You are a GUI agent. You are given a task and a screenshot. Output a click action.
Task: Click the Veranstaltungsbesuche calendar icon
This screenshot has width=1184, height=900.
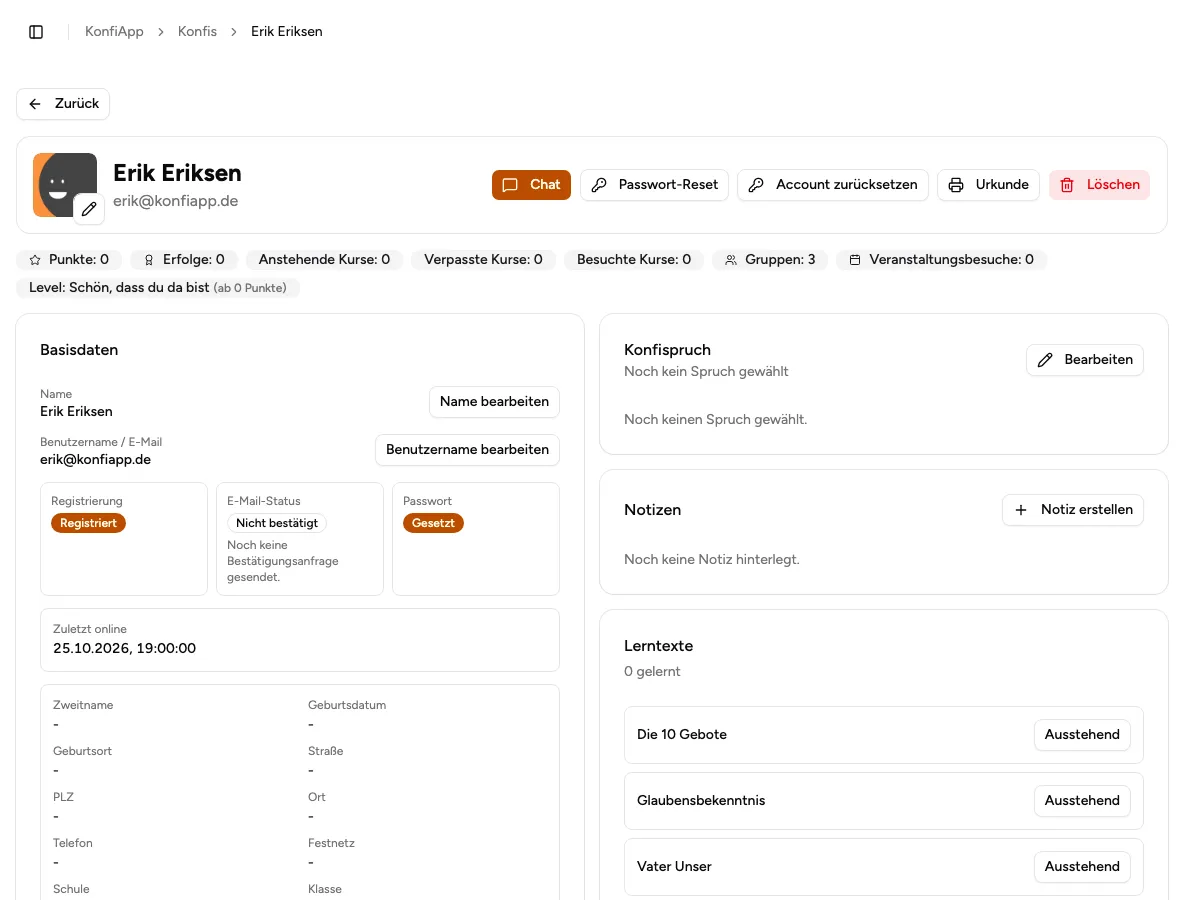(x=855, y=260)
